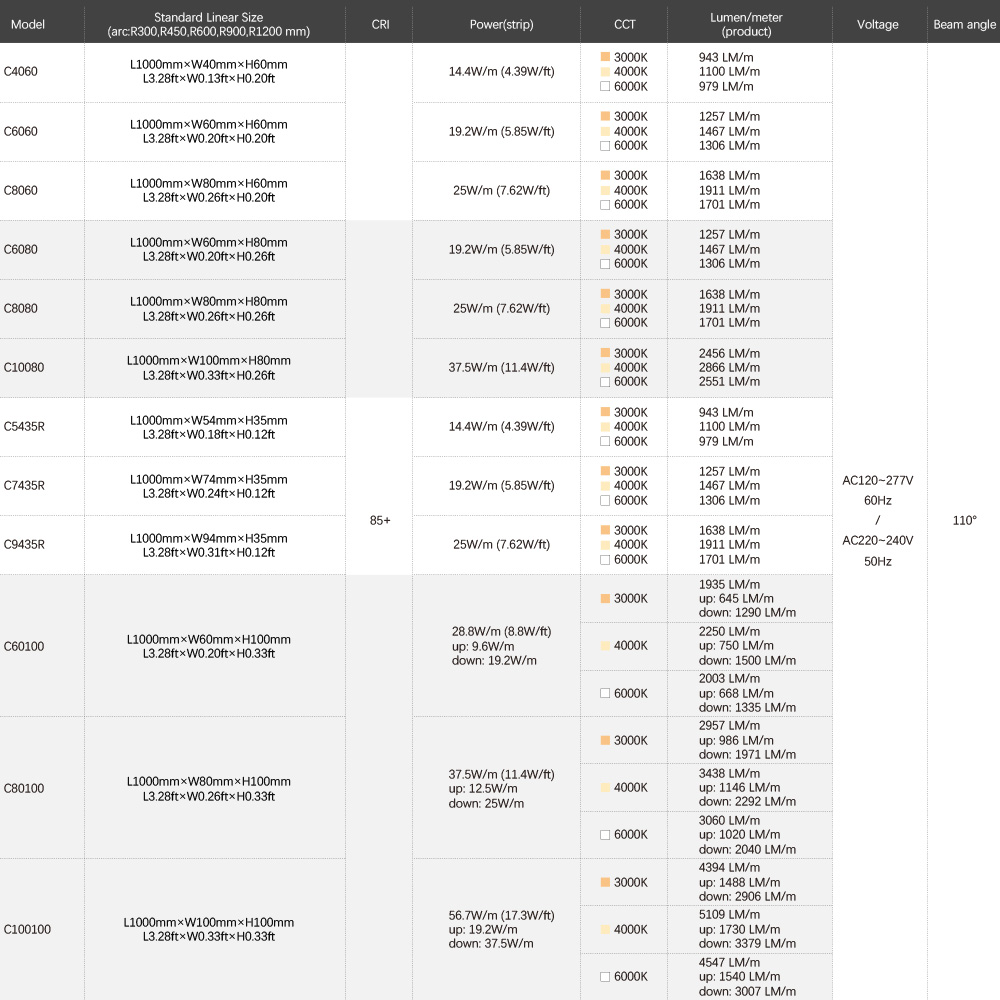Click the AC120~277V voltage text
Viewport: 1000px width, 1000px height.
pyautogui.click(x=878, y=481)
